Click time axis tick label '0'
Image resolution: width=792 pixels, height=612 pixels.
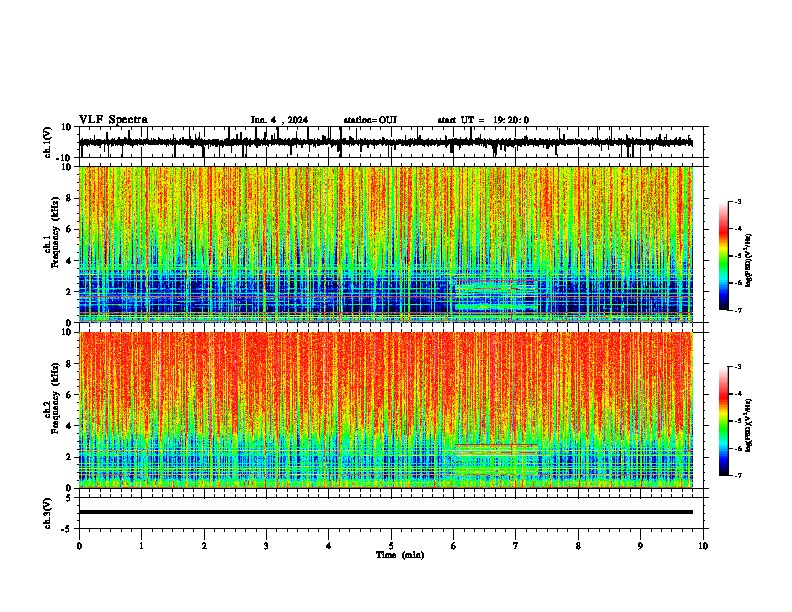click(79, 546)
